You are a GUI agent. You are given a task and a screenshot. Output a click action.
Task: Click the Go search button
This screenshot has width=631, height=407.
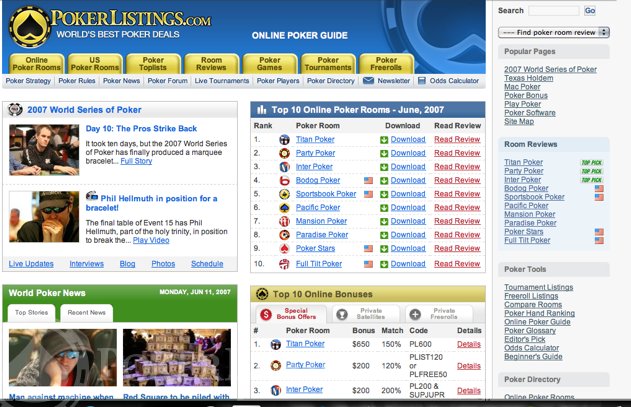(x=590, y=11)
